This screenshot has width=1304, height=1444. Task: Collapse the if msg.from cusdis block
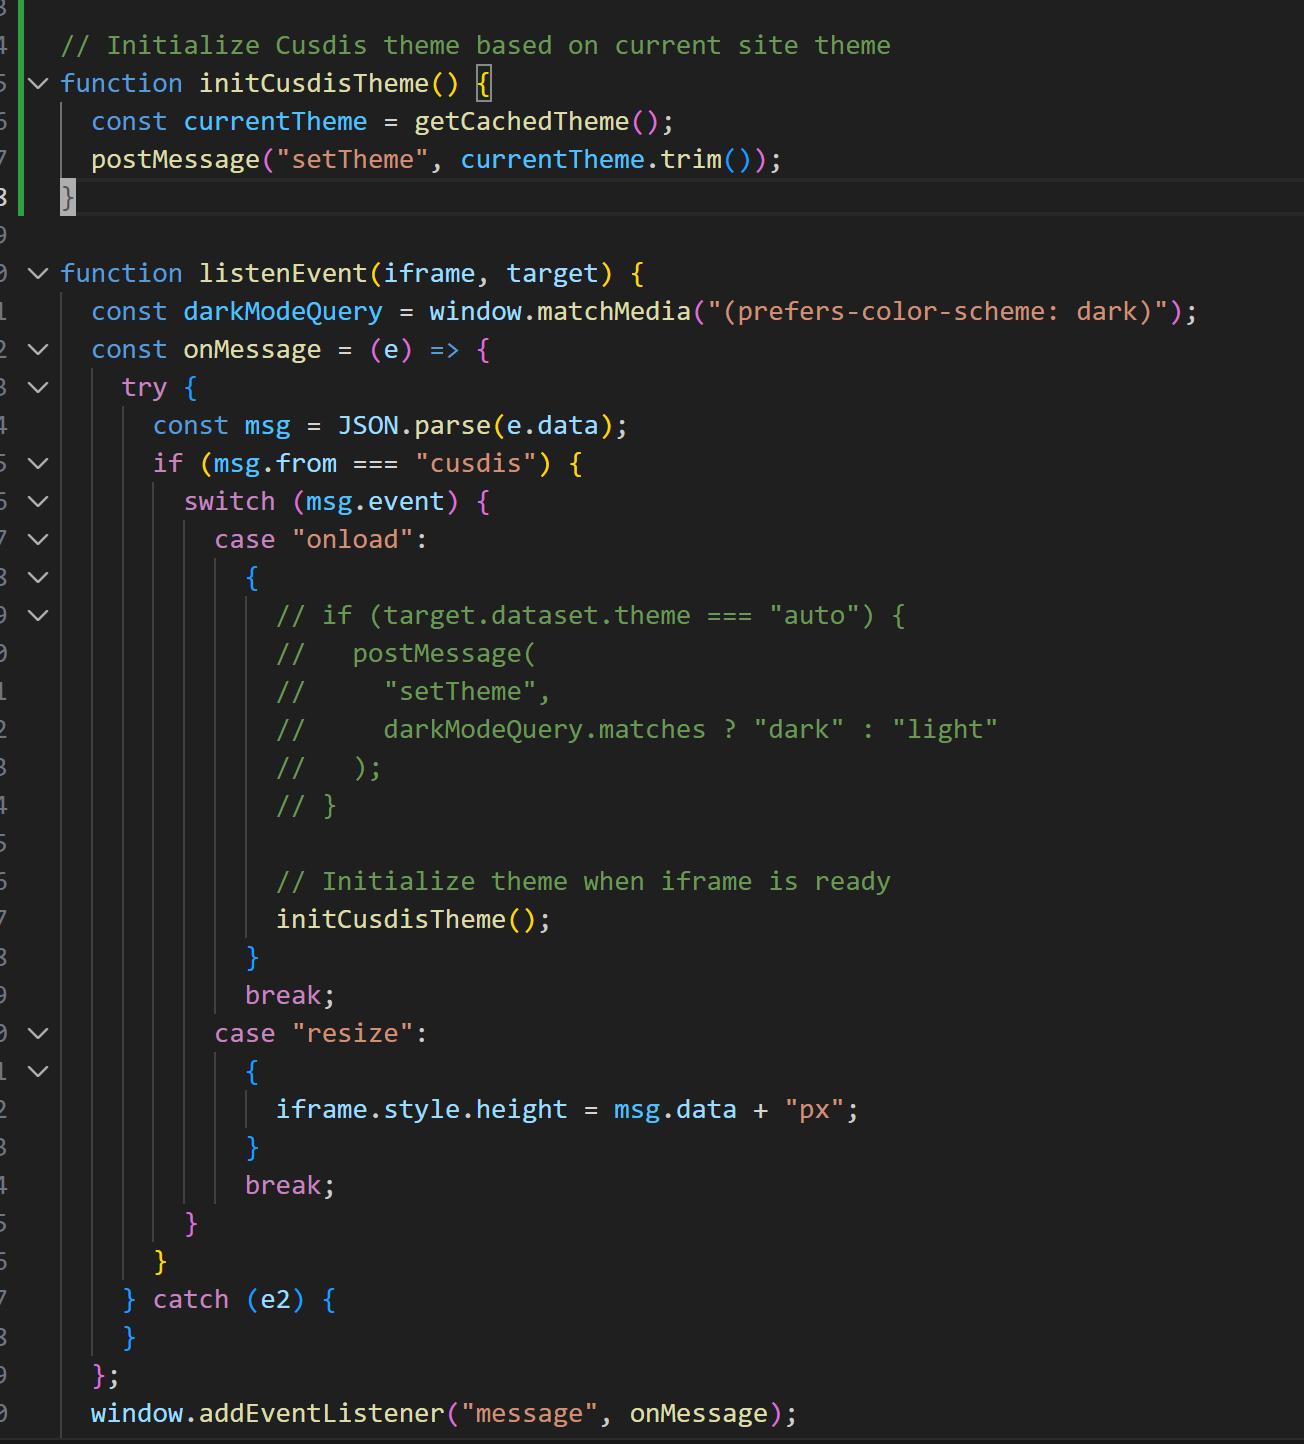click(x=38, y=463)
